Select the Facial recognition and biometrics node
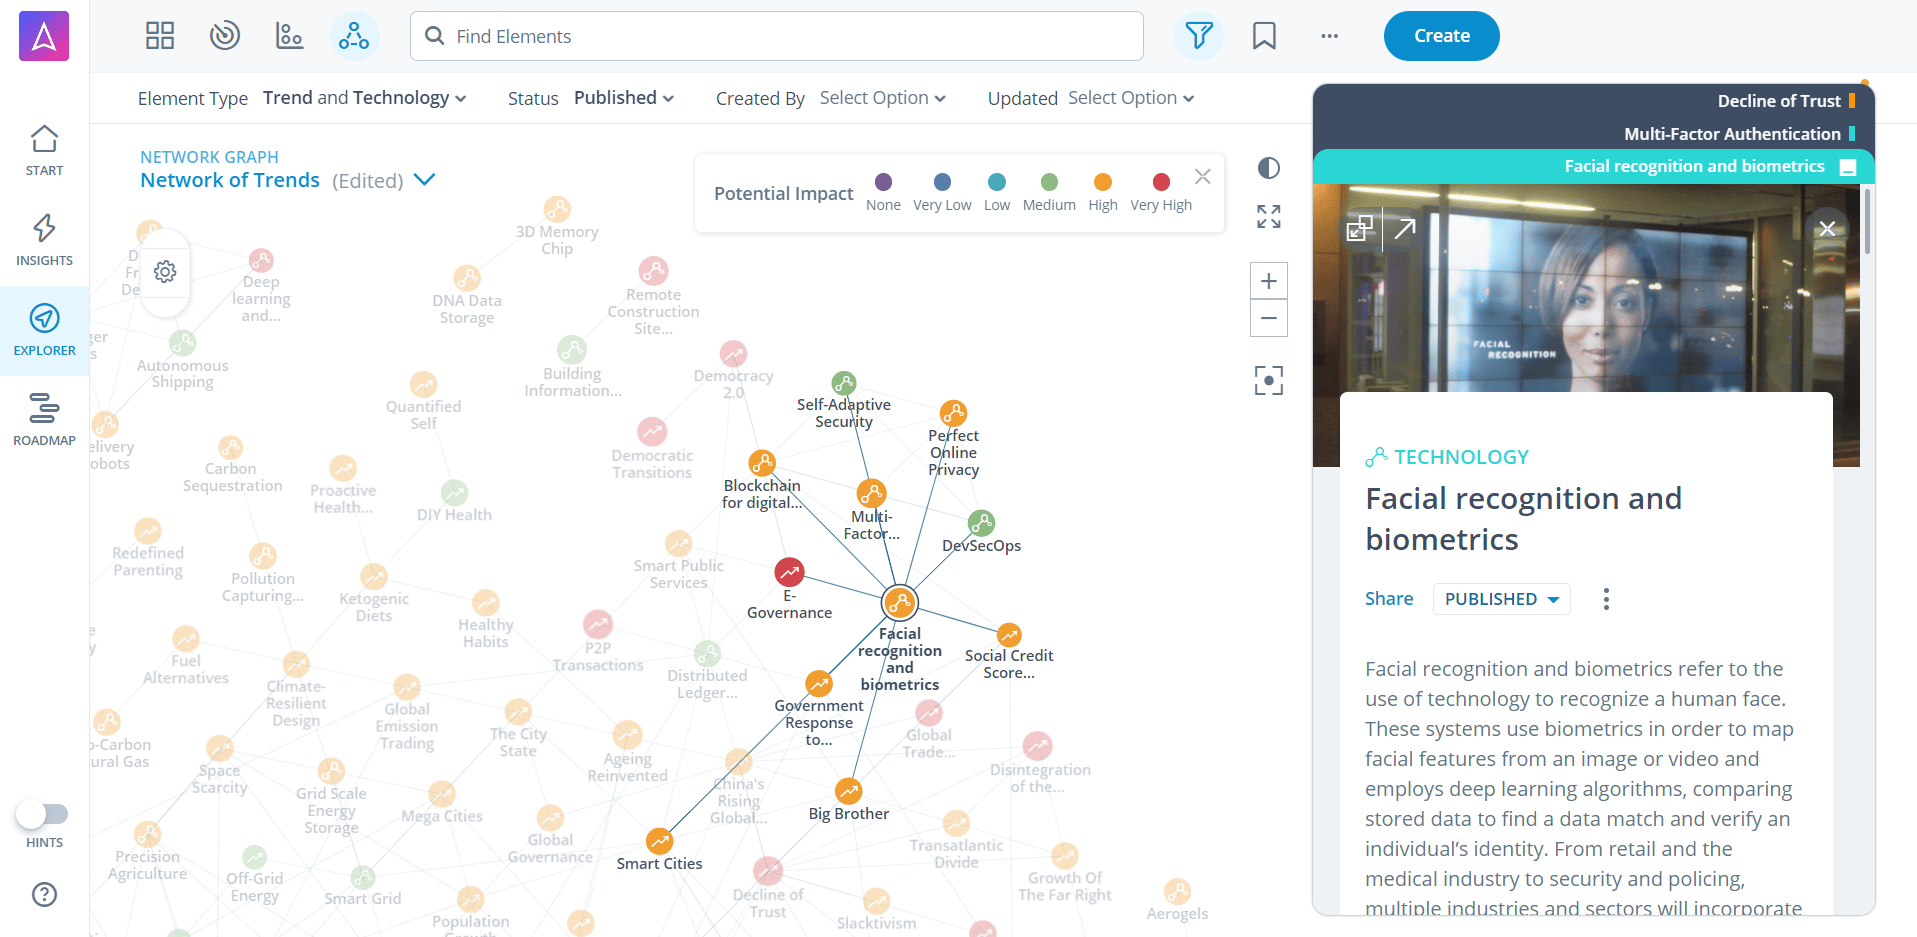 coord(900,603)
